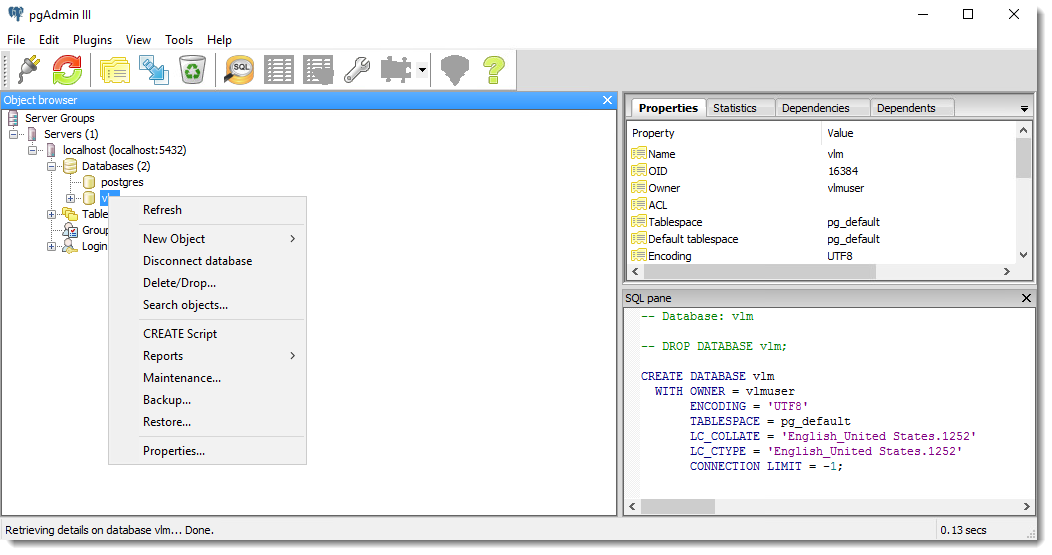Open the Reports submenu

(x=207, y=356)
